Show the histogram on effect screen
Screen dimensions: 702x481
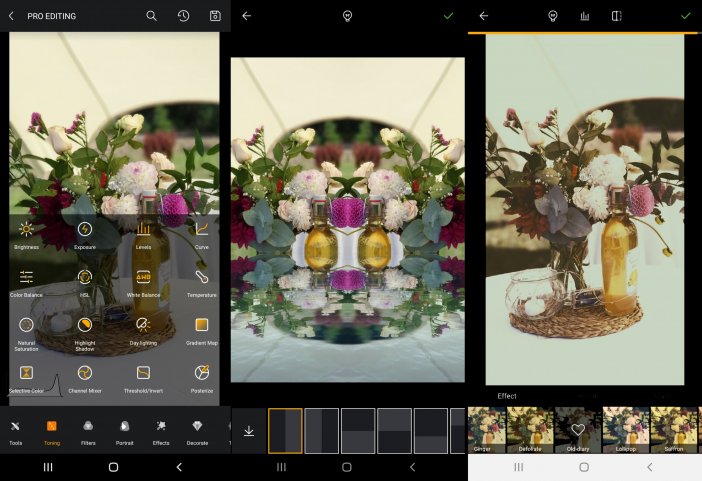click(585, 16)
